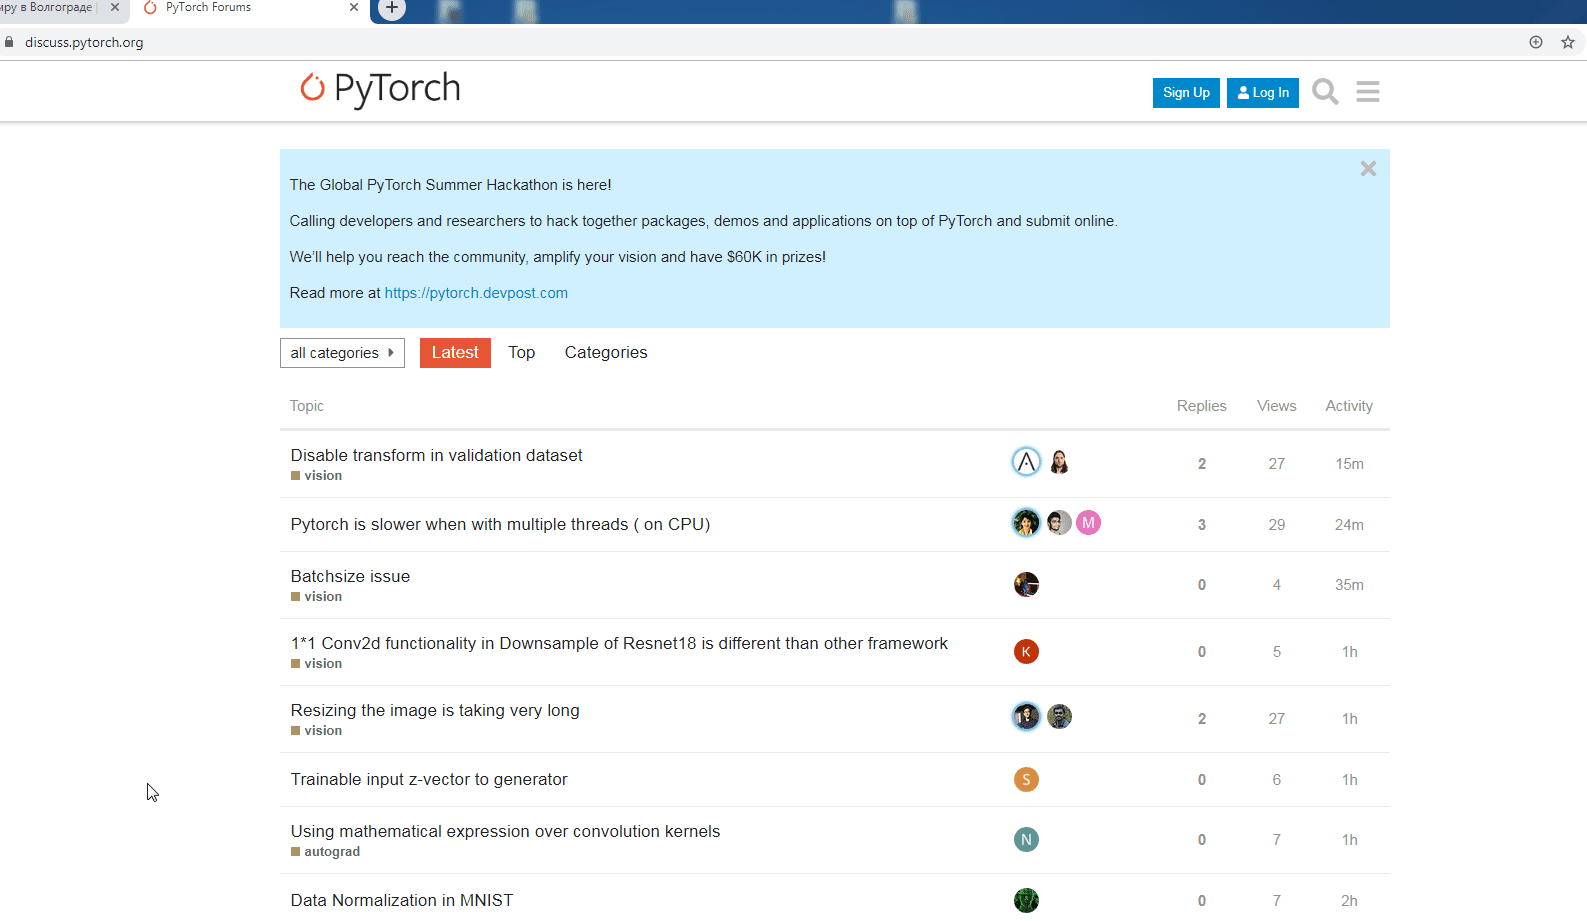Sort topics by the Replies column header
Screen dimensions: 1587x921
(1201, 406)
